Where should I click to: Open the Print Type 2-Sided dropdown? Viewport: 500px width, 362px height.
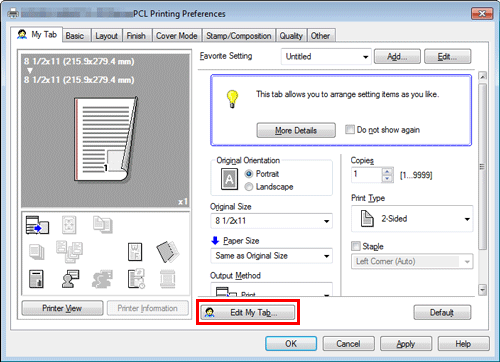point(412,219)
